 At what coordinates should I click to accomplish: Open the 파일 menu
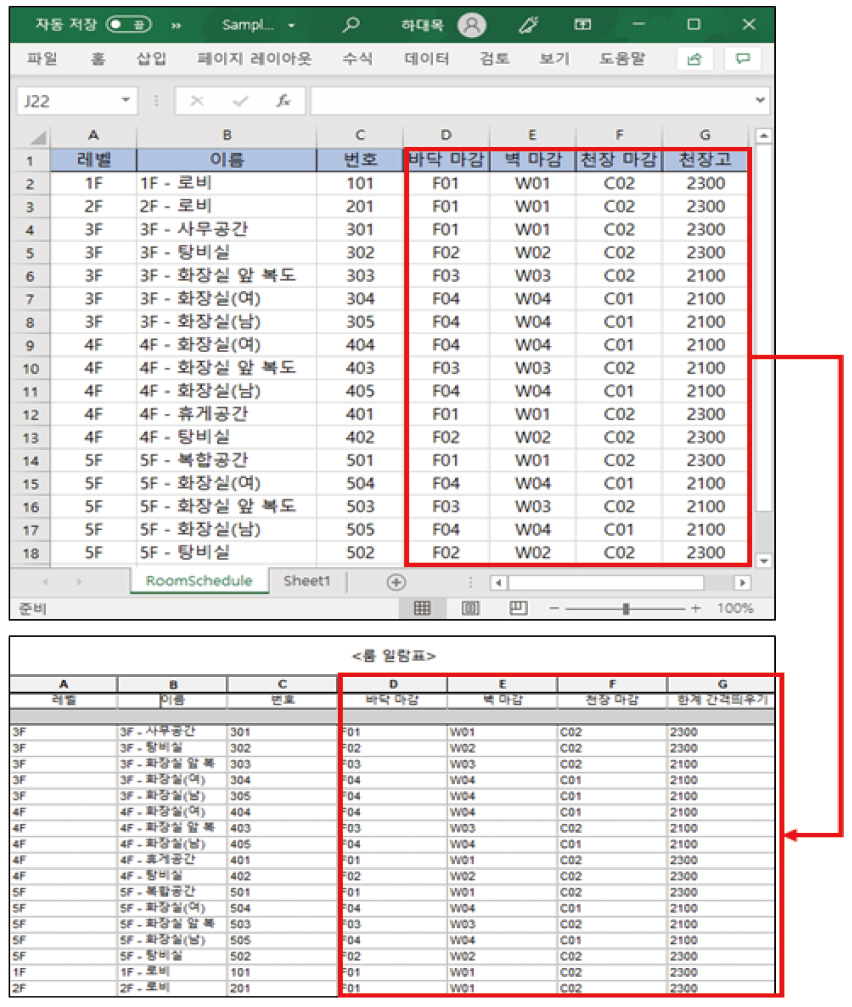tap(42, 59)
